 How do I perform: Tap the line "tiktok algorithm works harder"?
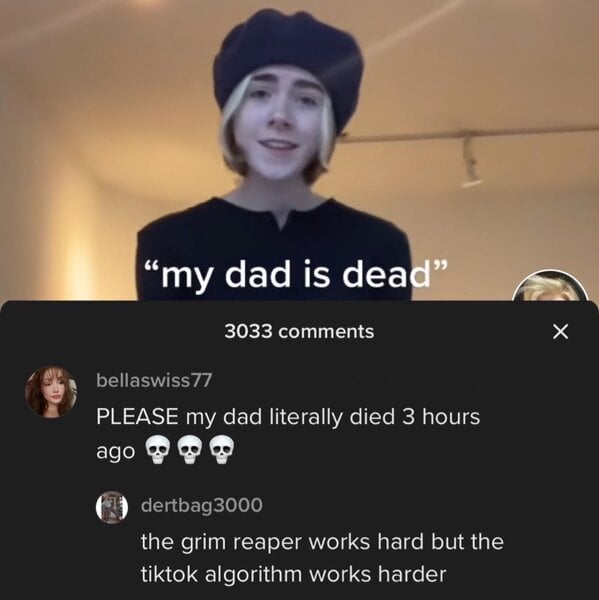(293, 574)
